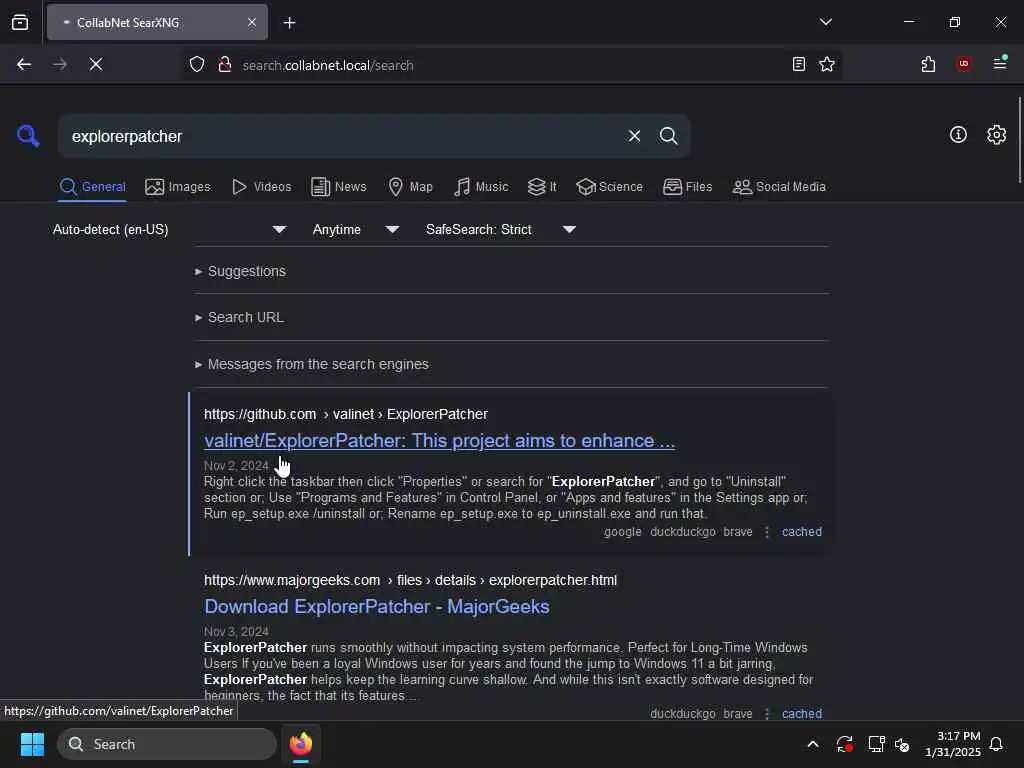Open notification bell in taskbar

(996, 744)
